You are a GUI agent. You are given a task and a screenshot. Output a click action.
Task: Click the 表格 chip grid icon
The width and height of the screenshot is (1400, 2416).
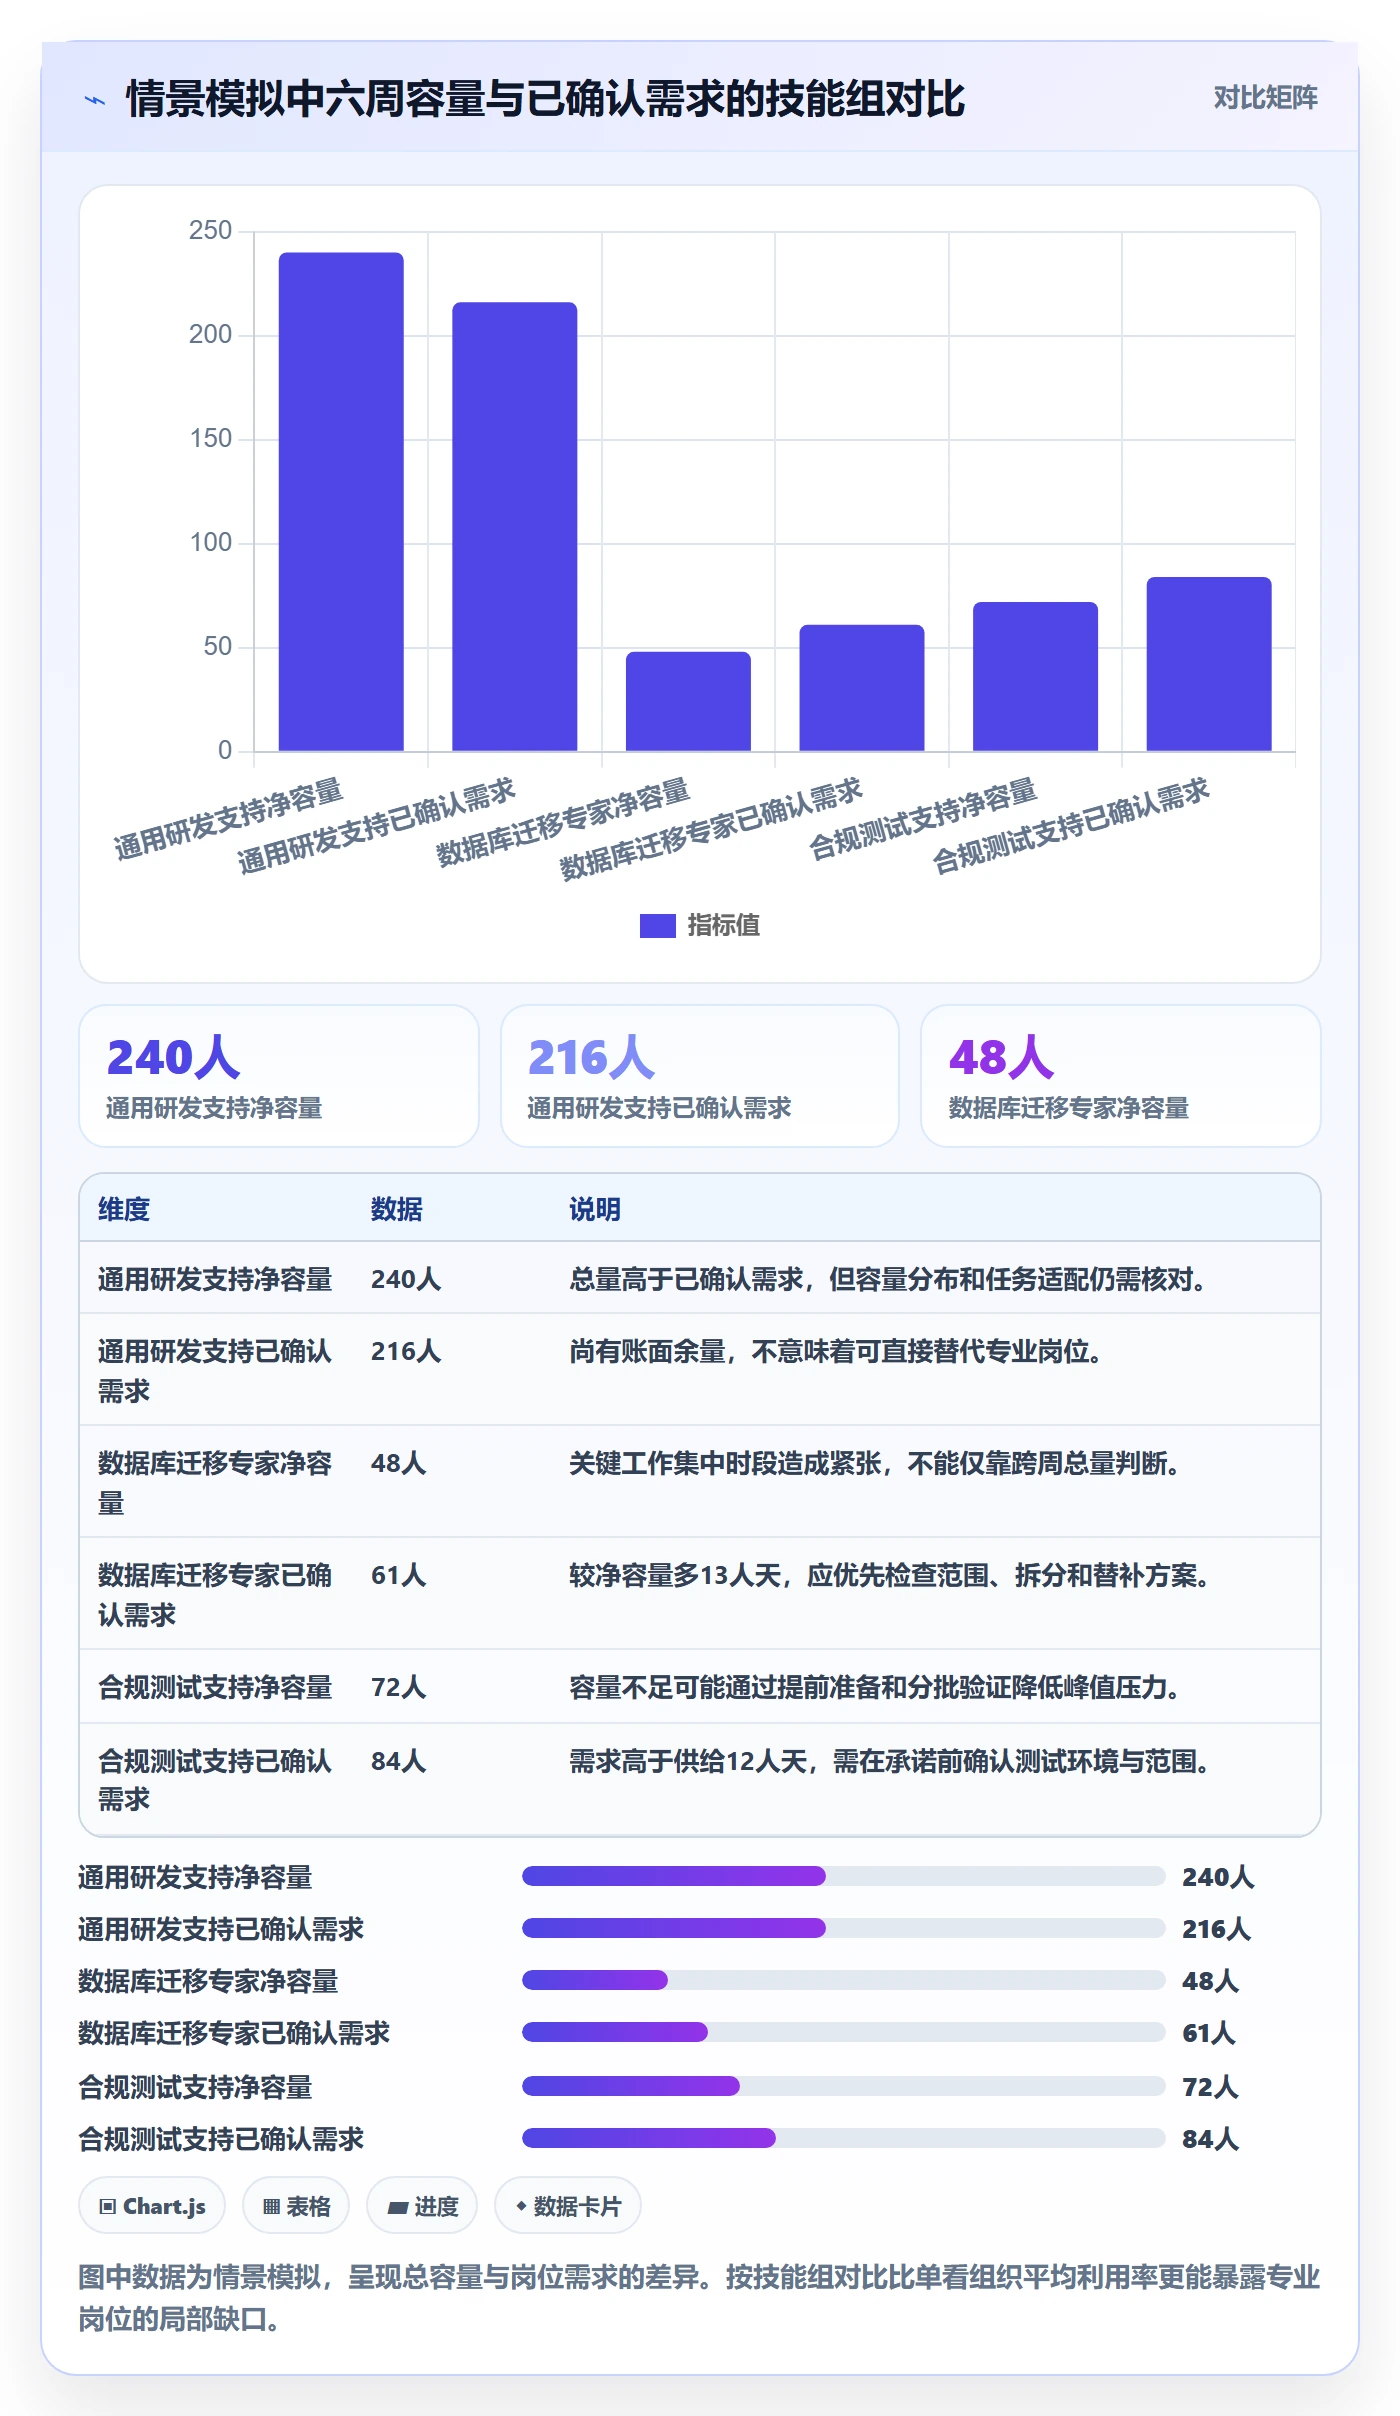tap(271, 2206)
